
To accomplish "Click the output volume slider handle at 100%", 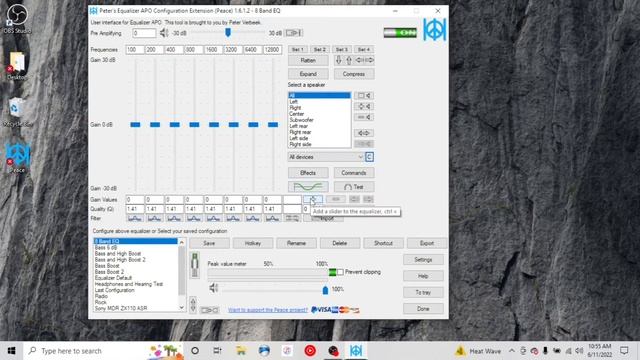I will [325, 290].
